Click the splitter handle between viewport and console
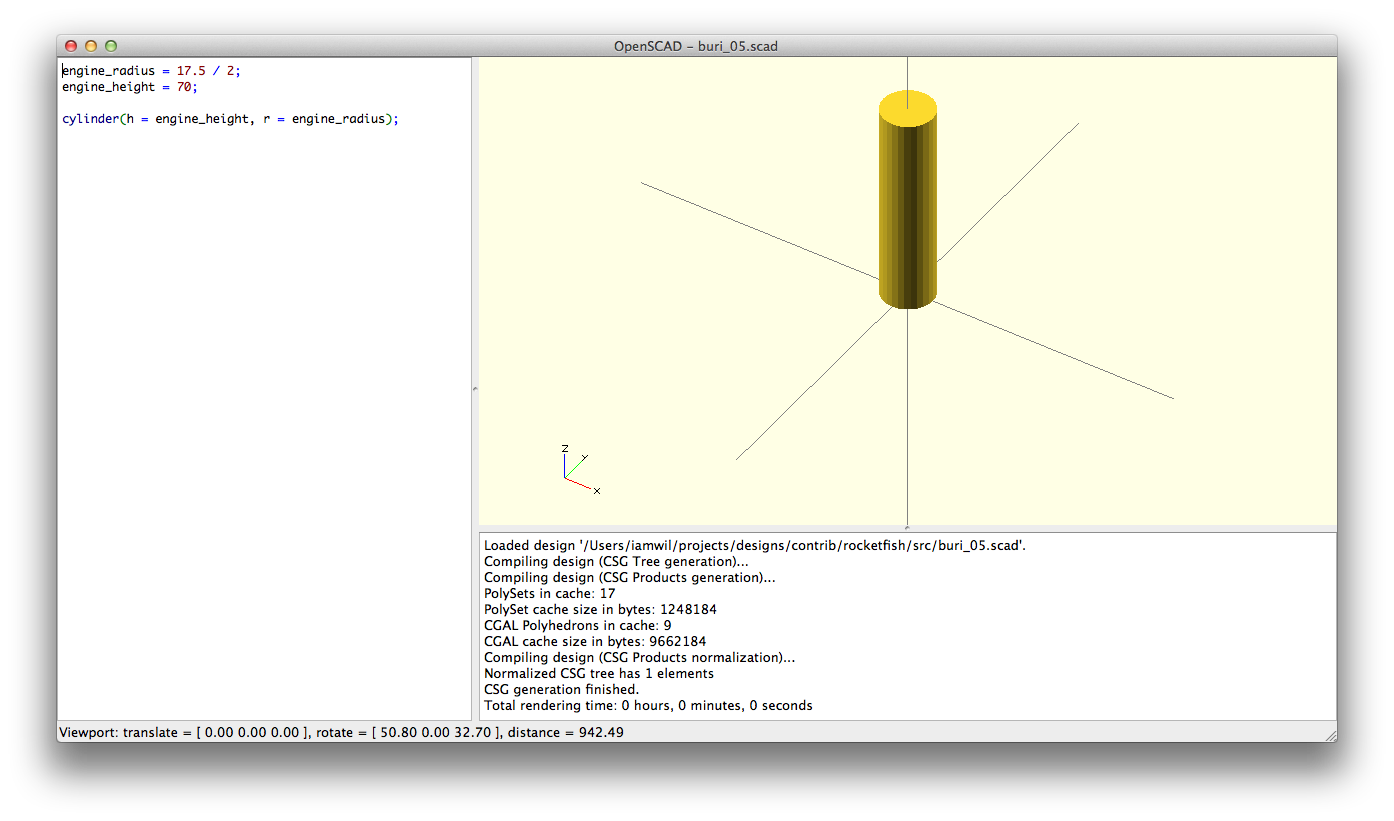The image size is (1394, 821). coord(907,528)
